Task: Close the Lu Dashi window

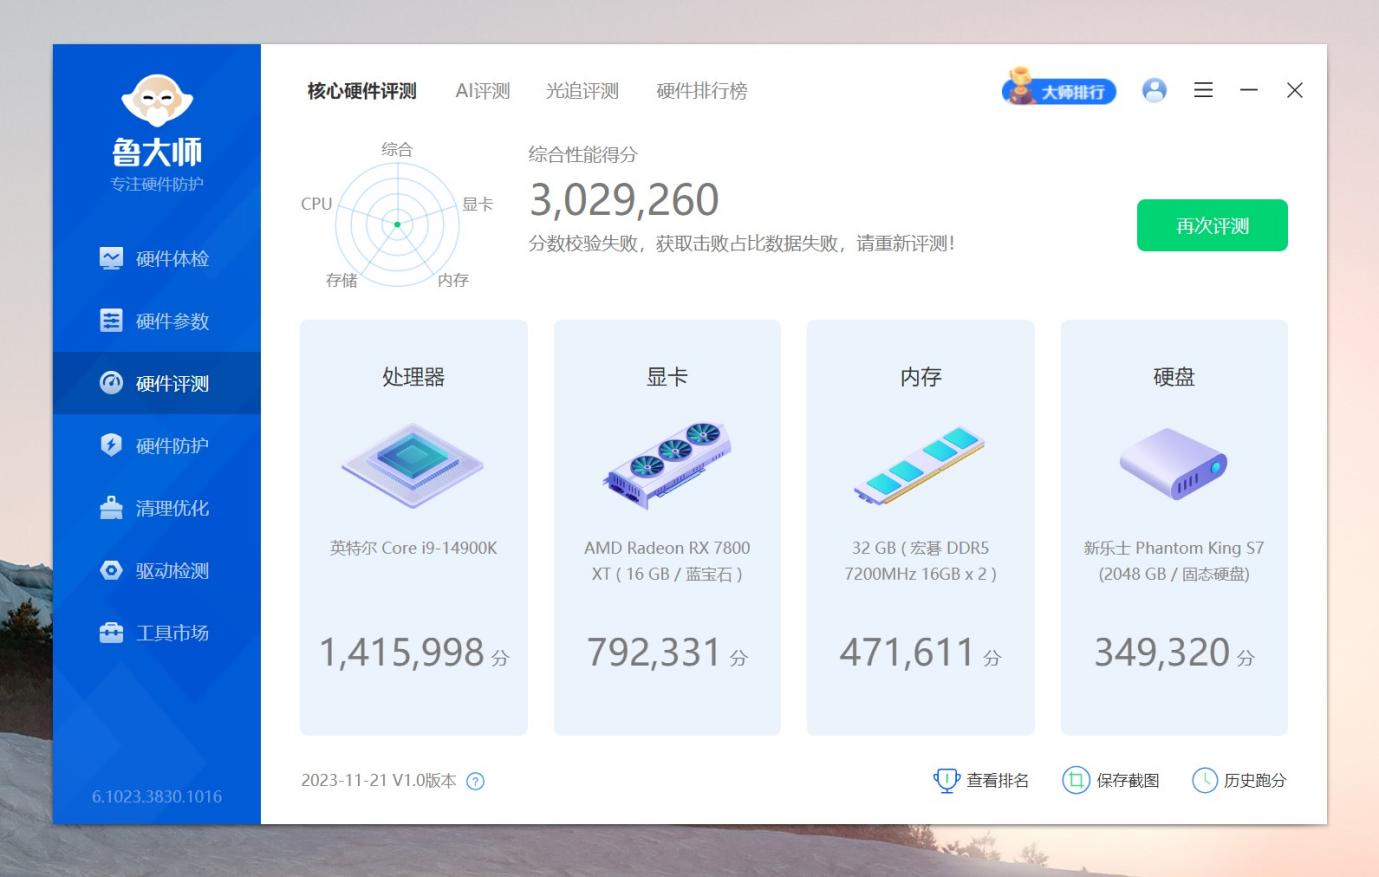Action: pyautogui.click(x=1295, y=90)
